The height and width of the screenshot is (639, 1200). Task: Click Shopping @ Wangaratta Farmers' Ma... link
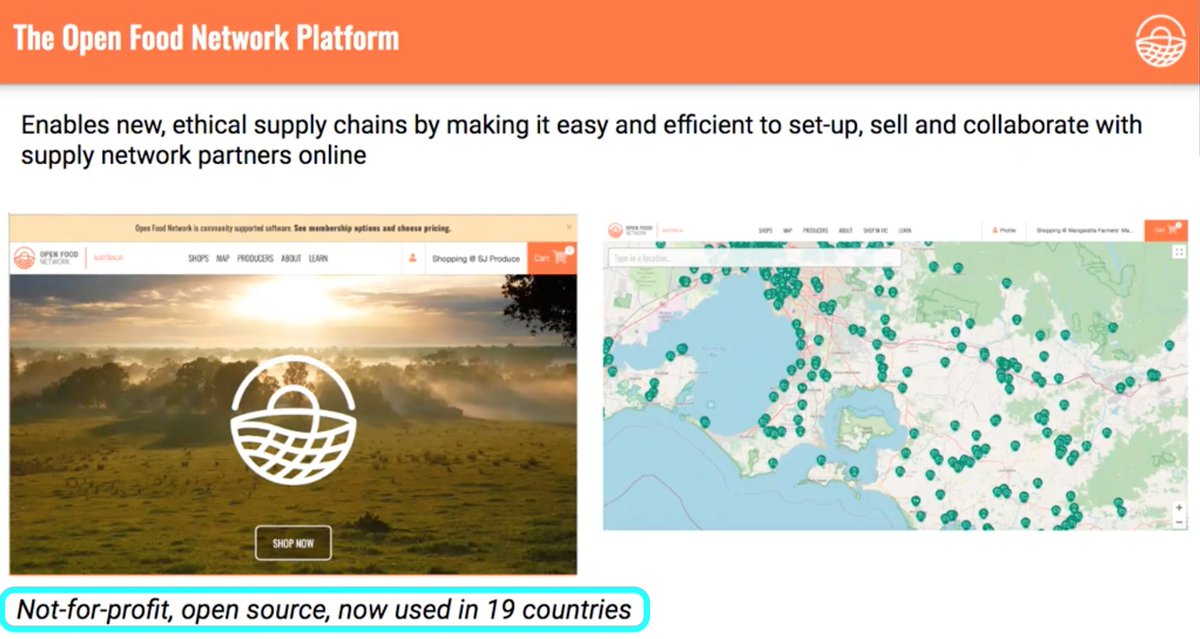pos(1085,230)
